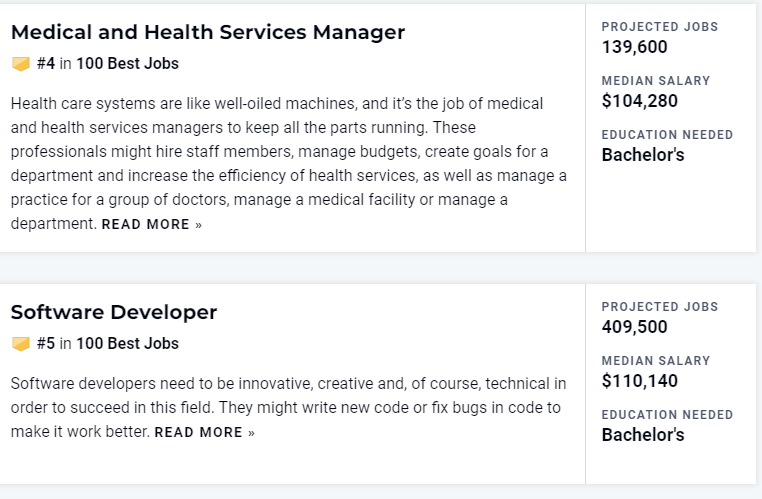This screenshot has height=499, width=762.
Task: Select the #5 ranking text
Action: coord(46,344)
